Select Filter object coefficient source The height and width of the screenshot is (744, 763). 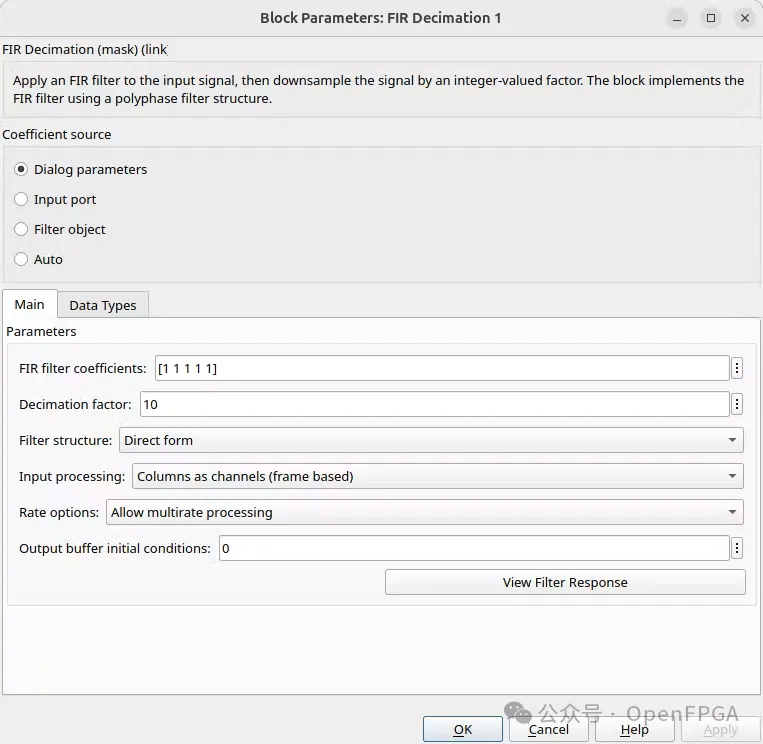(21, 230)
